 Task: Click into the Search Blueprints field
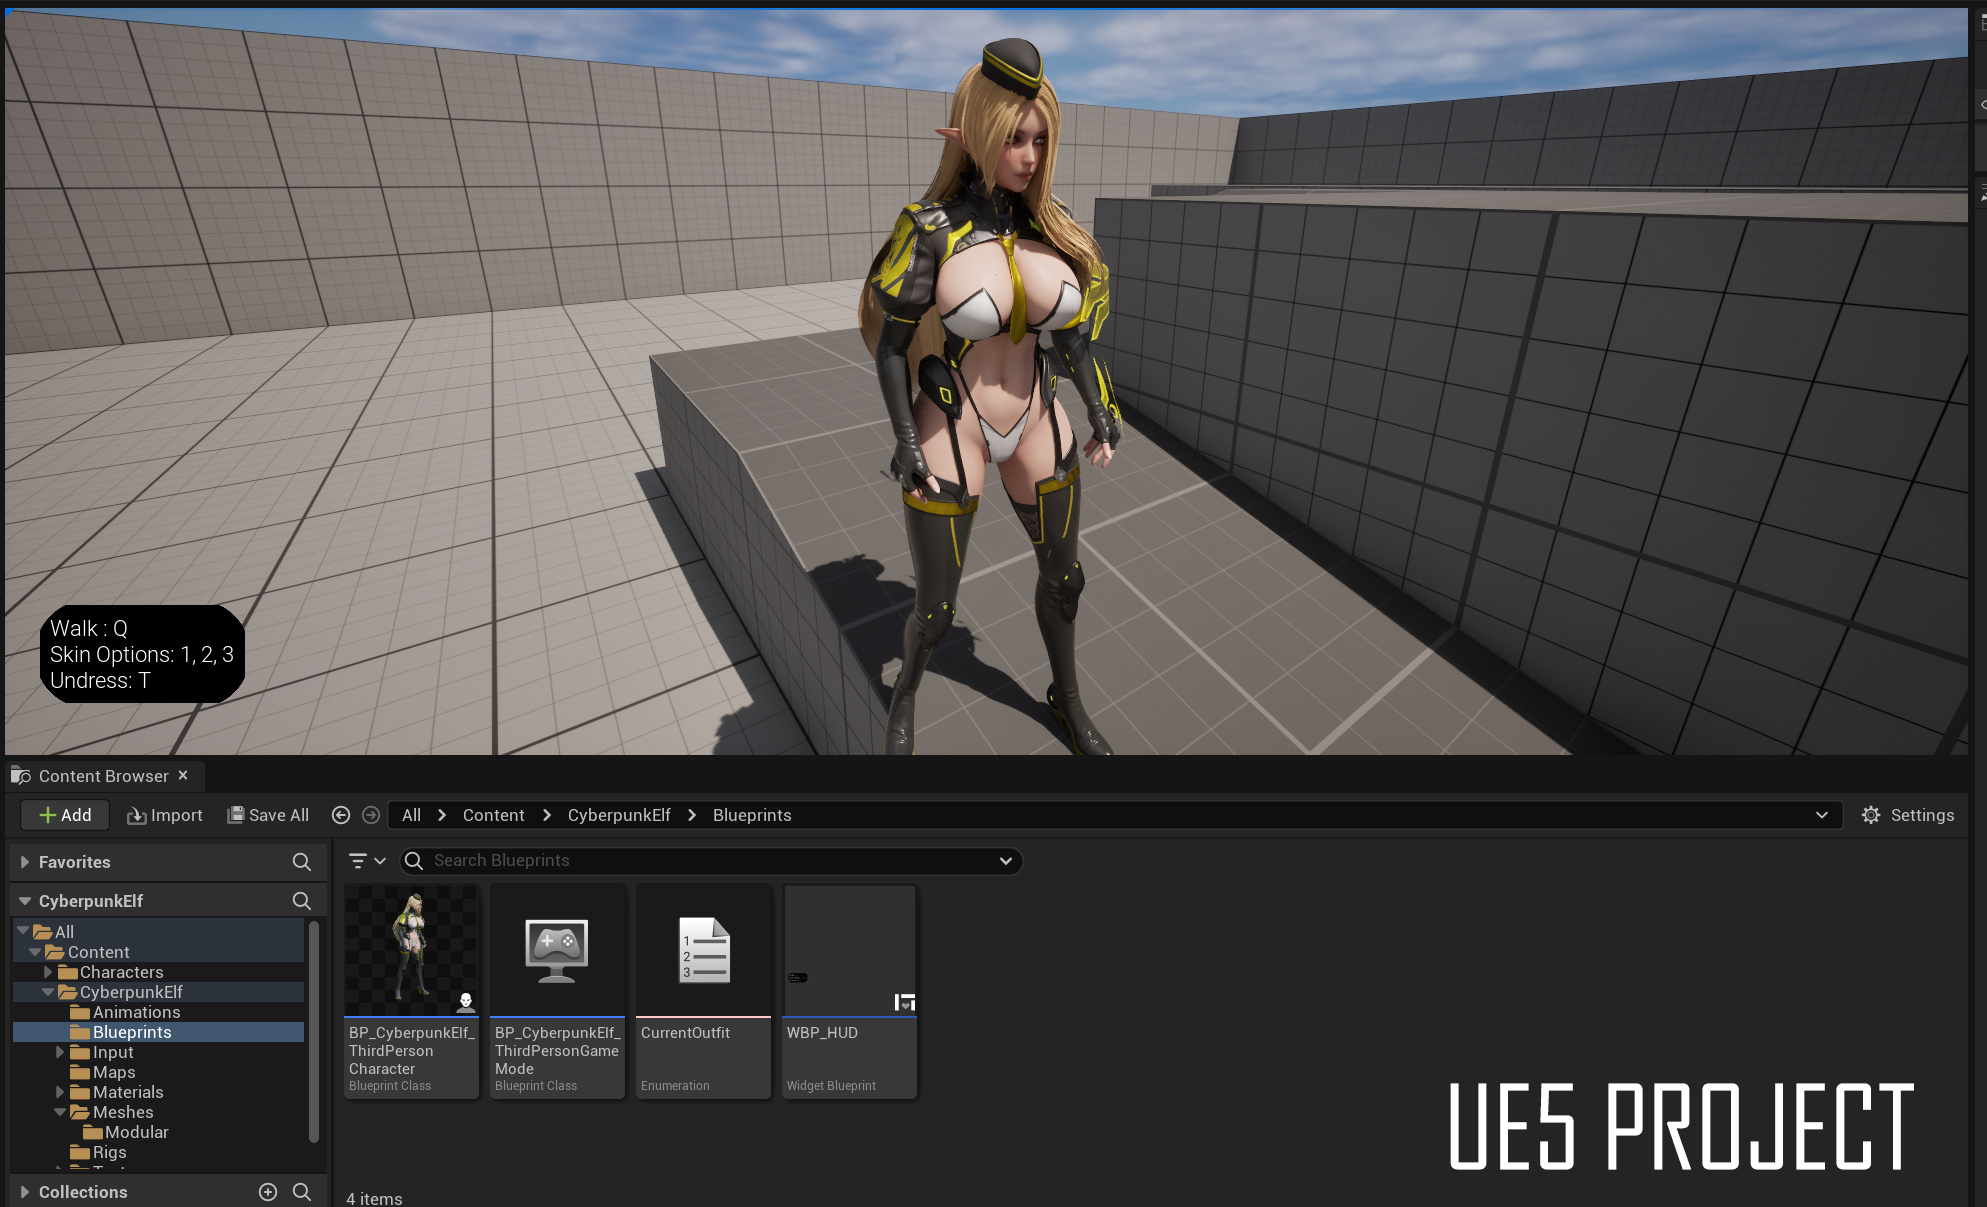710,861
